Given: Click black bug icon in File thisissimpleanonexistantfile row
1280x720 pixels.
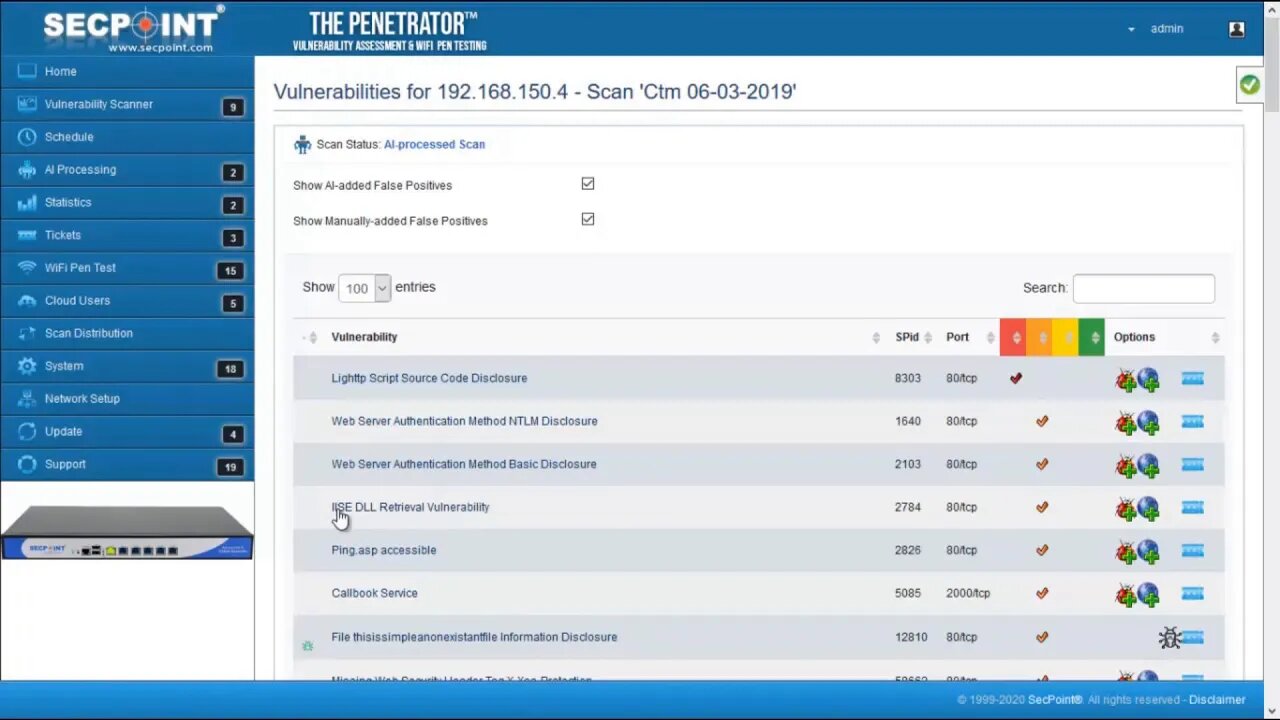Looking at the screenshot, I should 1169,637.
